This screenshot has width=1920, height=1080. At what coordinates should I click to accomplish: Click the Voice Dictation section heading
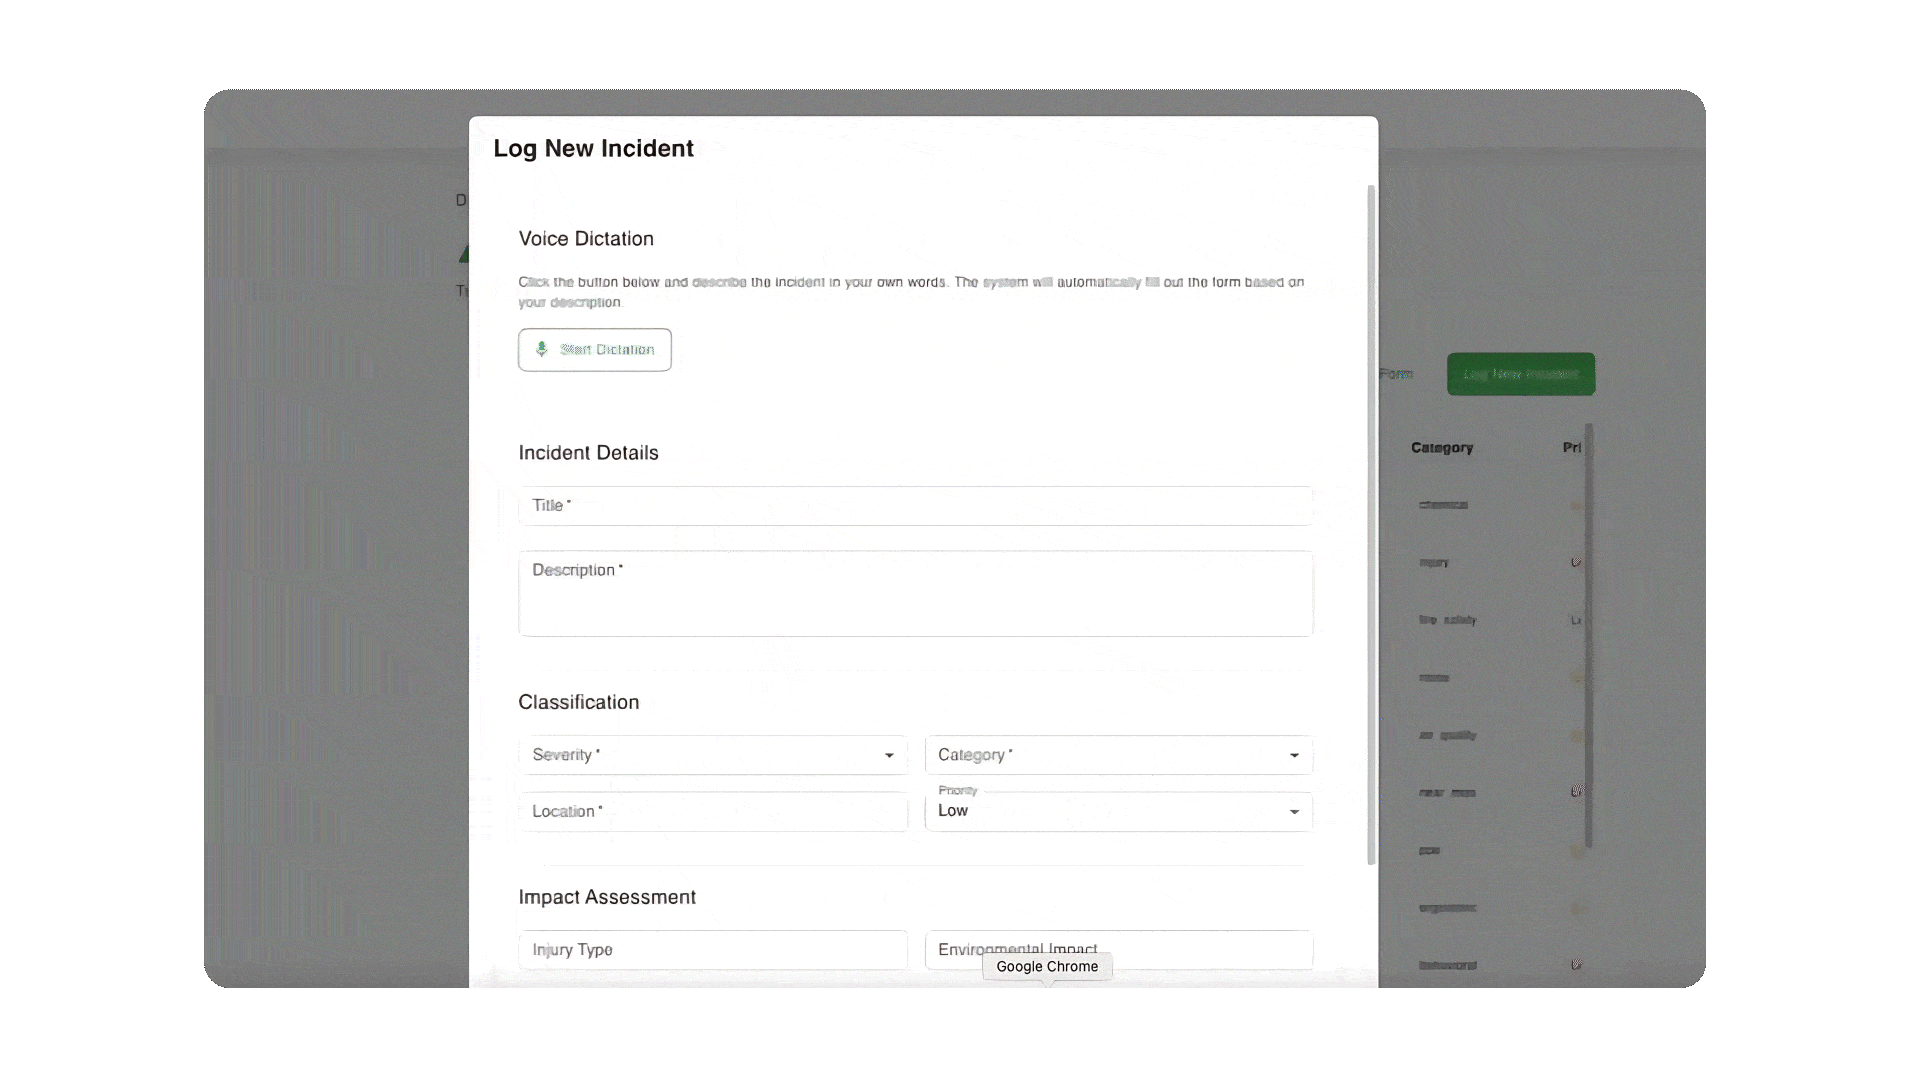586,239
